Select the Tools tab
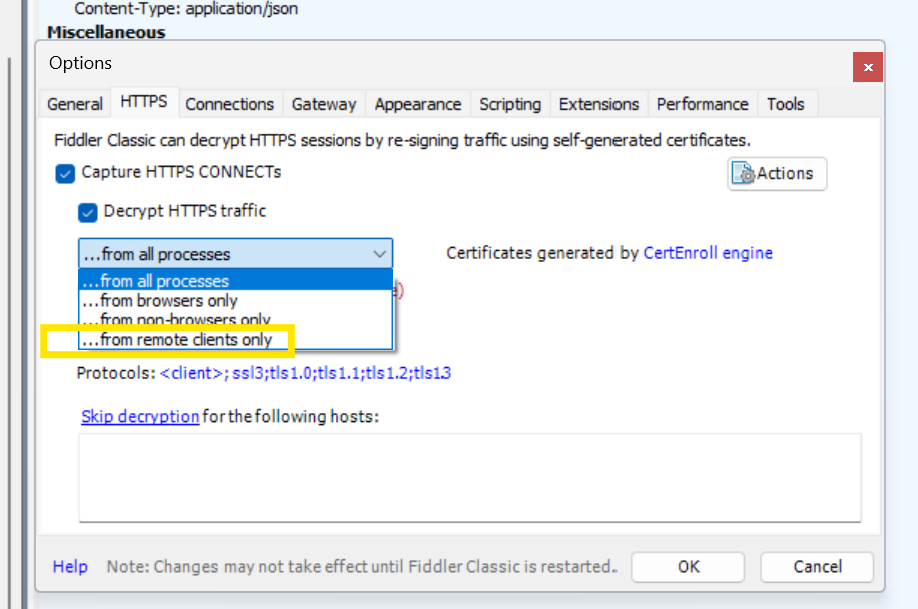The image size is (918, 609). 786,104
